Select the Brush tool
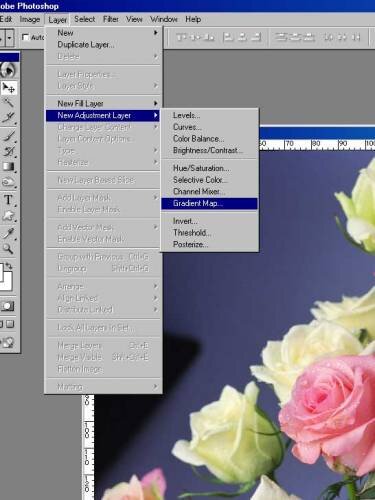 [x=8, y=136]
